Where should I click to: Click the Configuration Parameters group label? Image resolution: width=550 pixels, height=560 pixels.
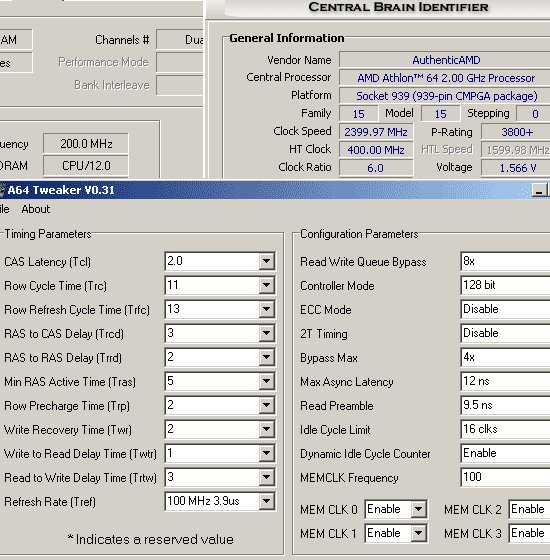tap(359, 234)
